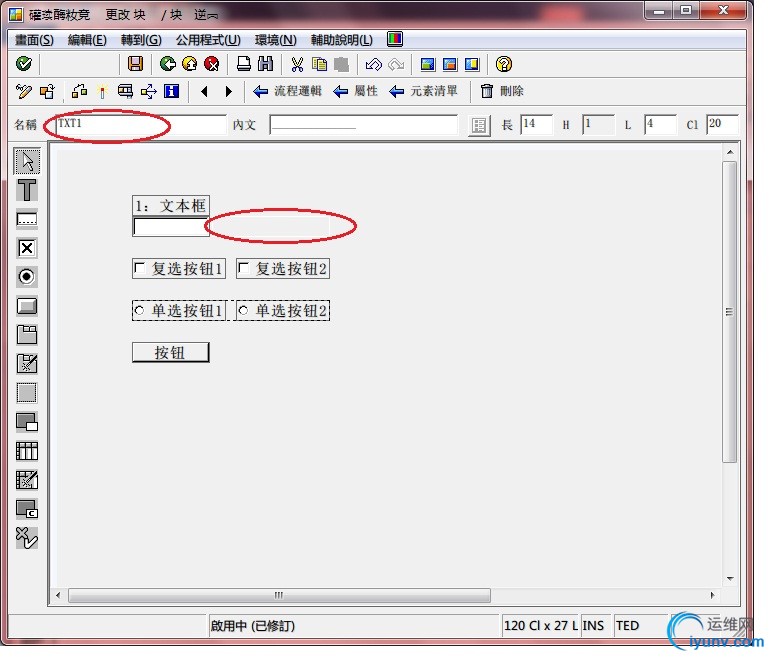This screenshot has height=658, width=770.
Task: Click the Cl column field showing 20
Action: pyautogui.click(x=722, y=124)
